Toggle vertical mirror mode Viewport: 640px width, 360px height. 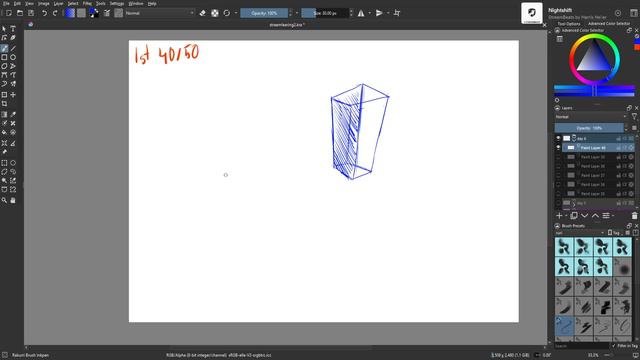[x=379, y=13]
